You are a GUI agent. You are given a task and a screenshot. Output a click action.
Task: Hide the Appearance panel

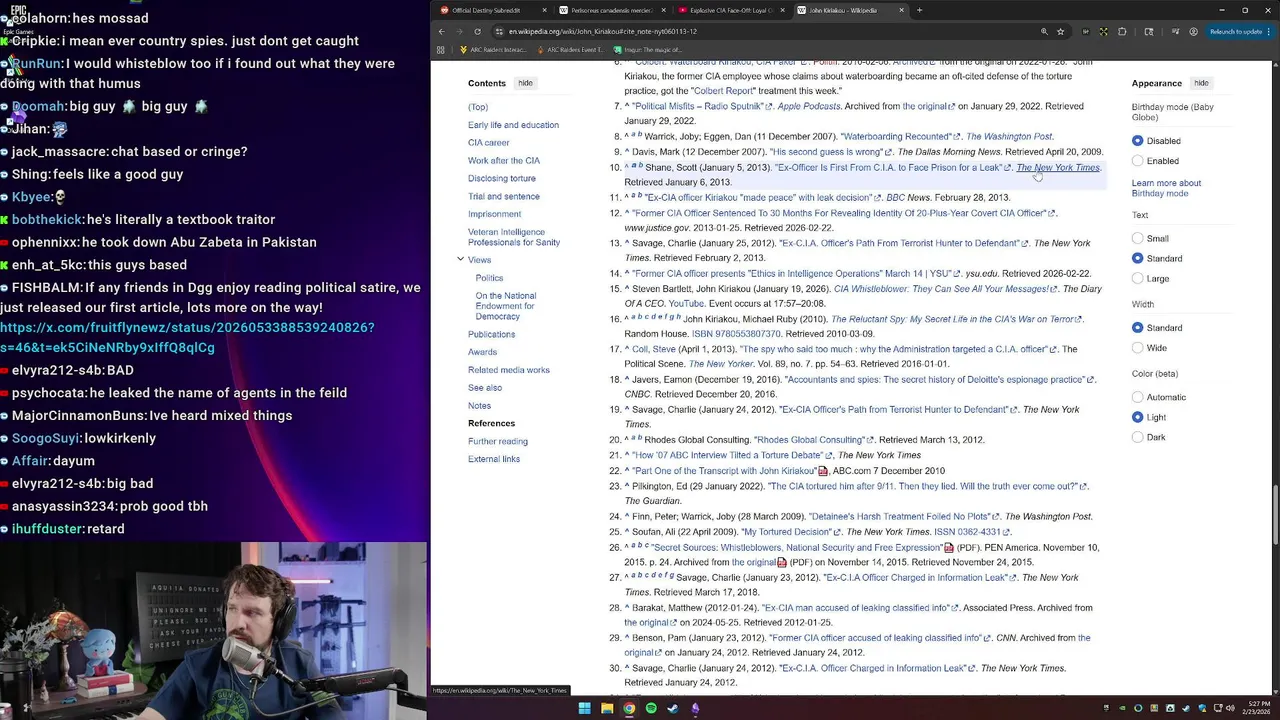1201,83
